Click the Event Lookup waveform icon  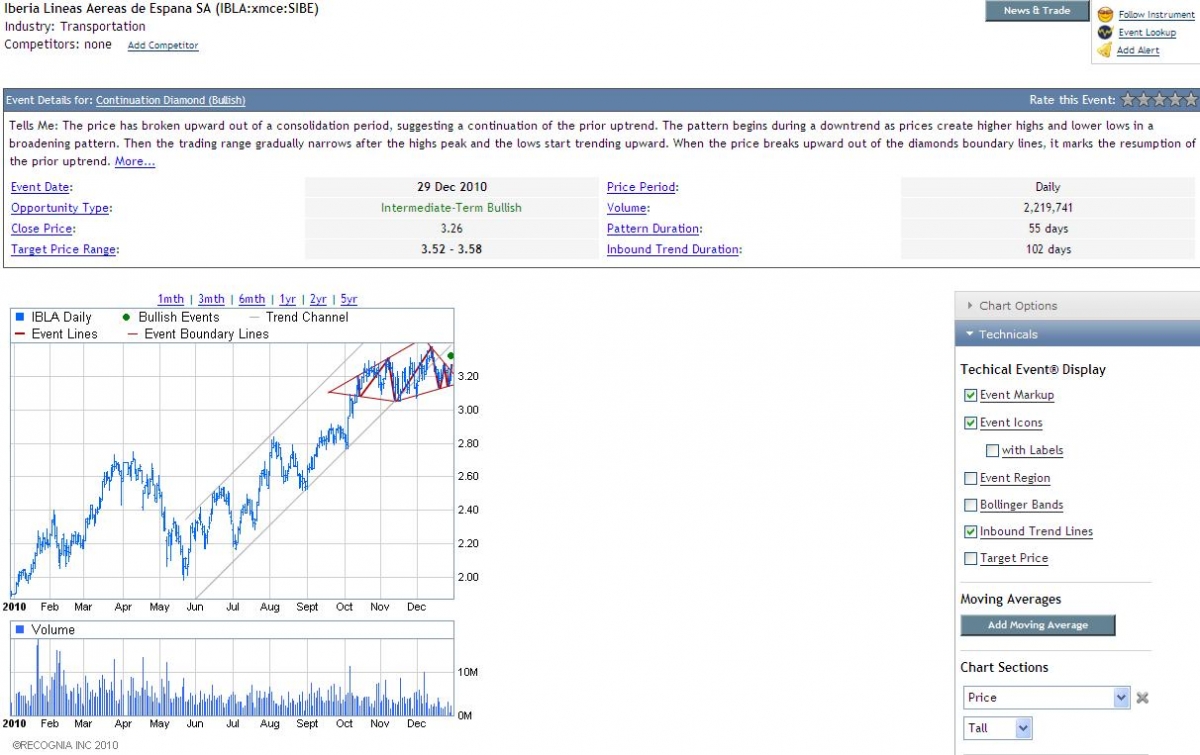1105,32
